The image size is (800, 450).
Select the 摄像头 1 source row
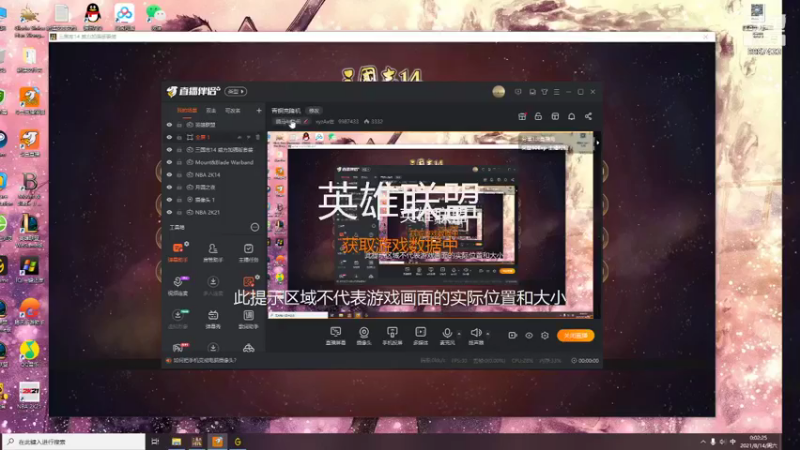click(x=214, y=199)
